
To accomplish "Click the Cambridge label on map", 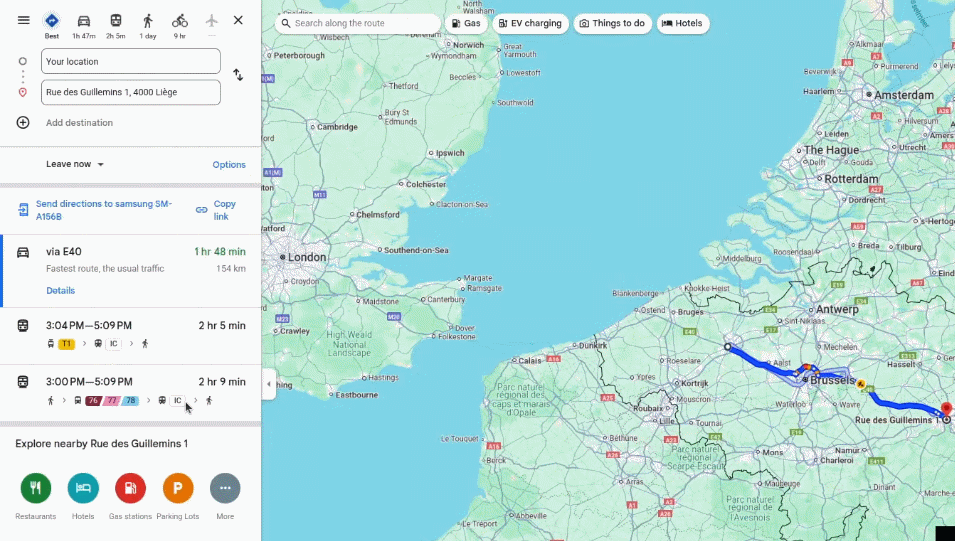I will (337, 127).
